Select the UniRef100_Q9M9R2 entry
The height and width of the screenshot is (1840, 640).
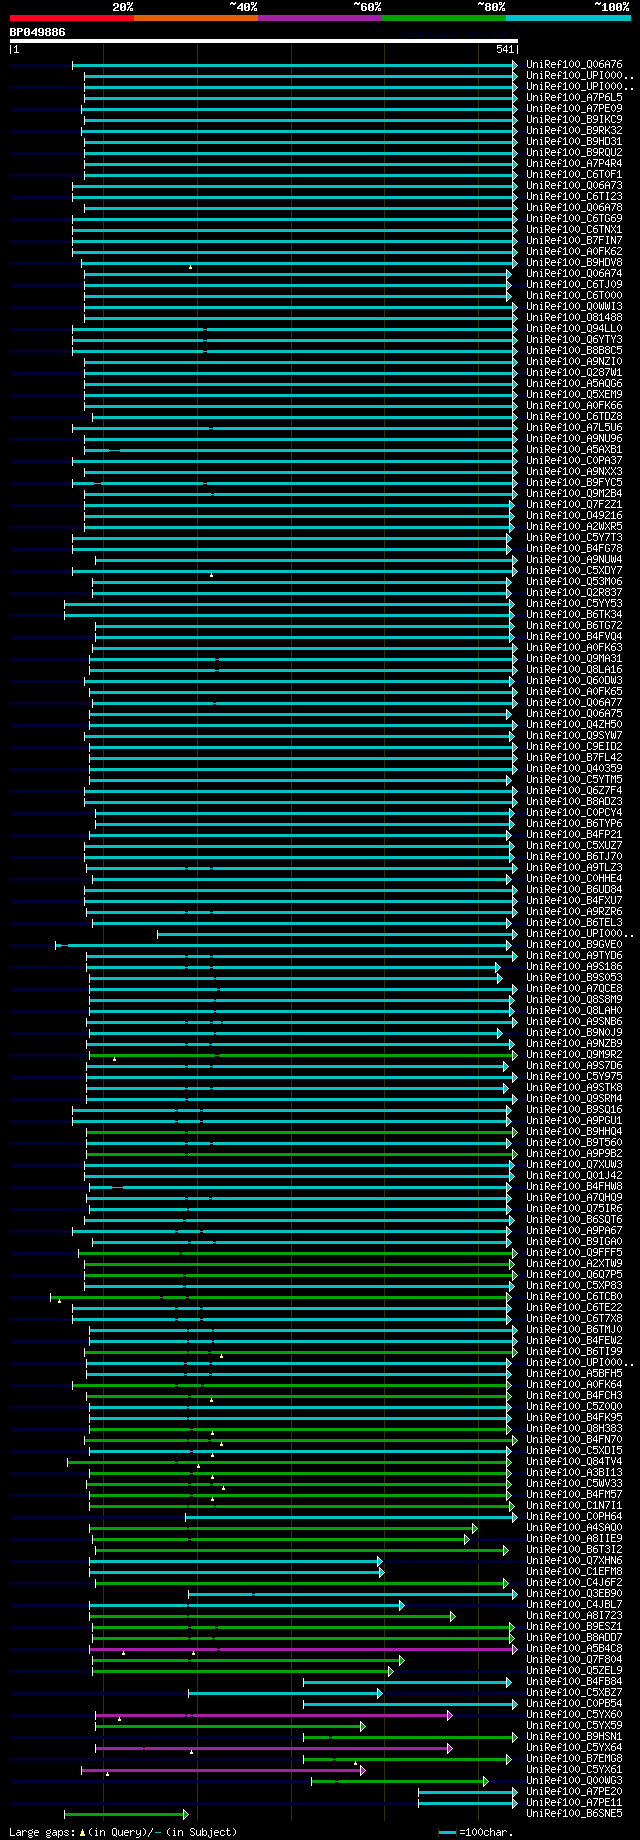pyautogui.click(x=574, y=1055)
